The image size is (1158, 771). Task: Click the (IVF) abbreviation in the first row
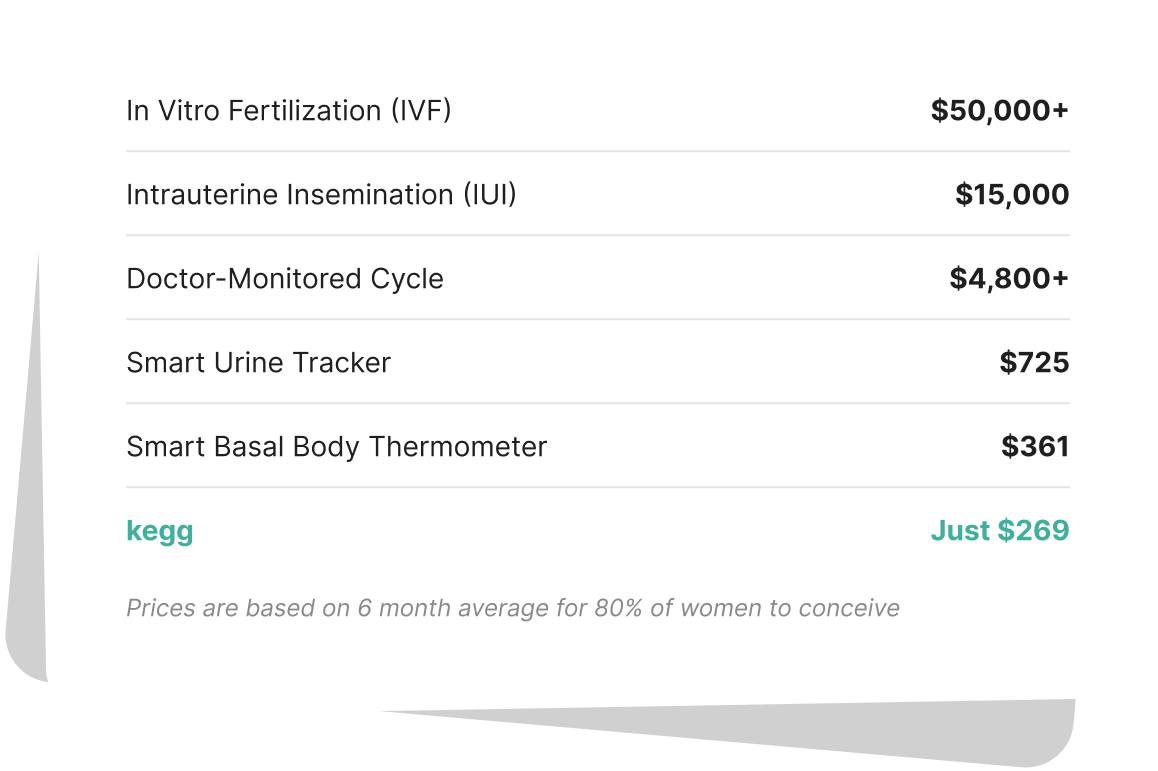[x=420, y=111]
